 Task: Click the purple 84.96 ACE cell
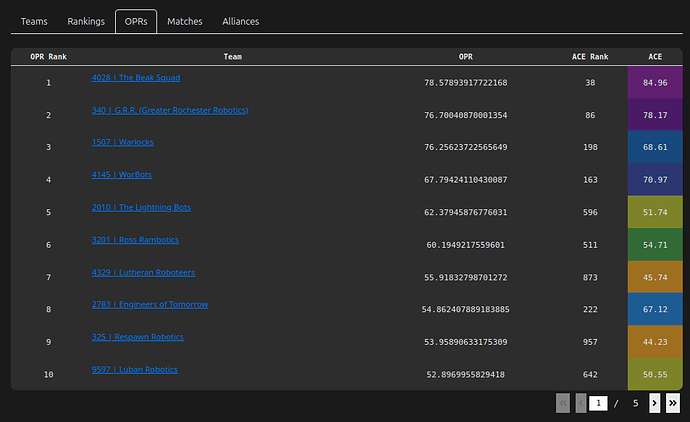point(655,82)
